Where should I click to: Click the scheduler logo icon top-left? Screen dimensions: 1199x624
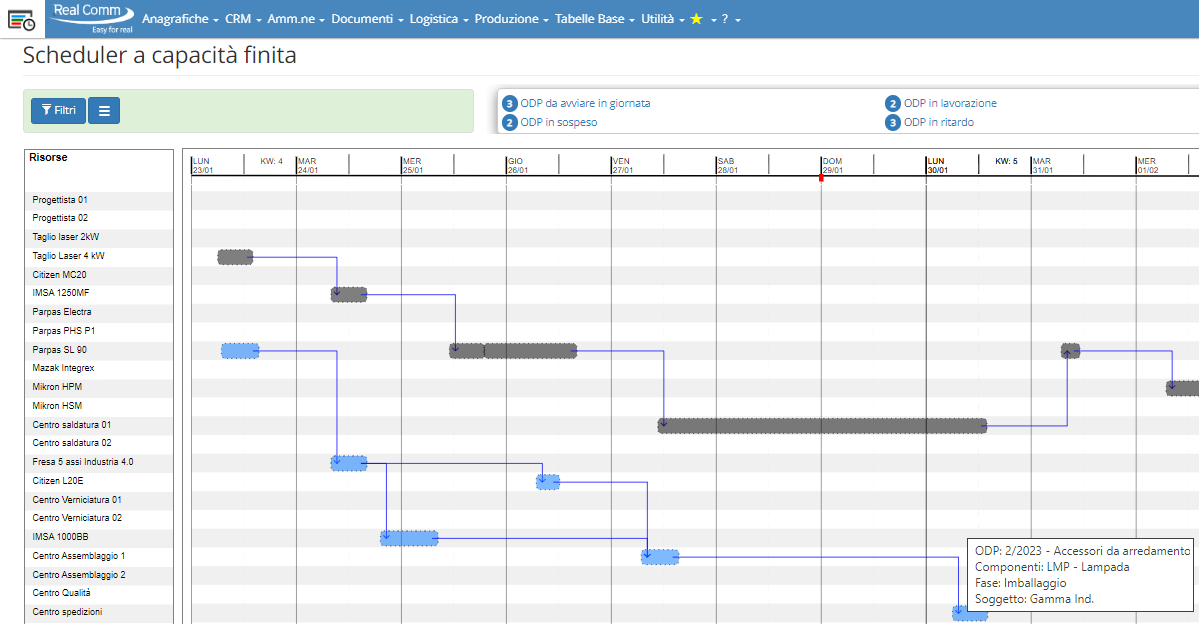point(22,19)
